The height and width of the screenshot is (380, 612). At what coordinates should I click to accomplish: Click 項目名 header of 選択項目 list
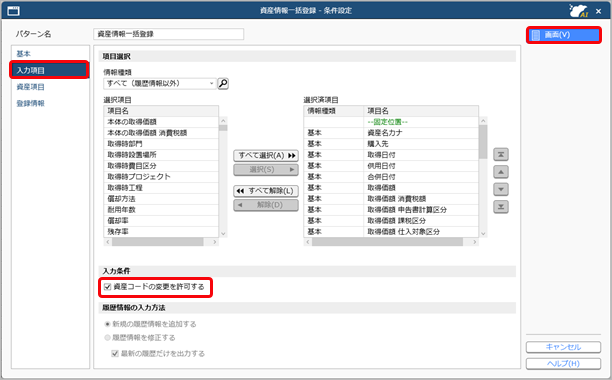tap(161, 111)
